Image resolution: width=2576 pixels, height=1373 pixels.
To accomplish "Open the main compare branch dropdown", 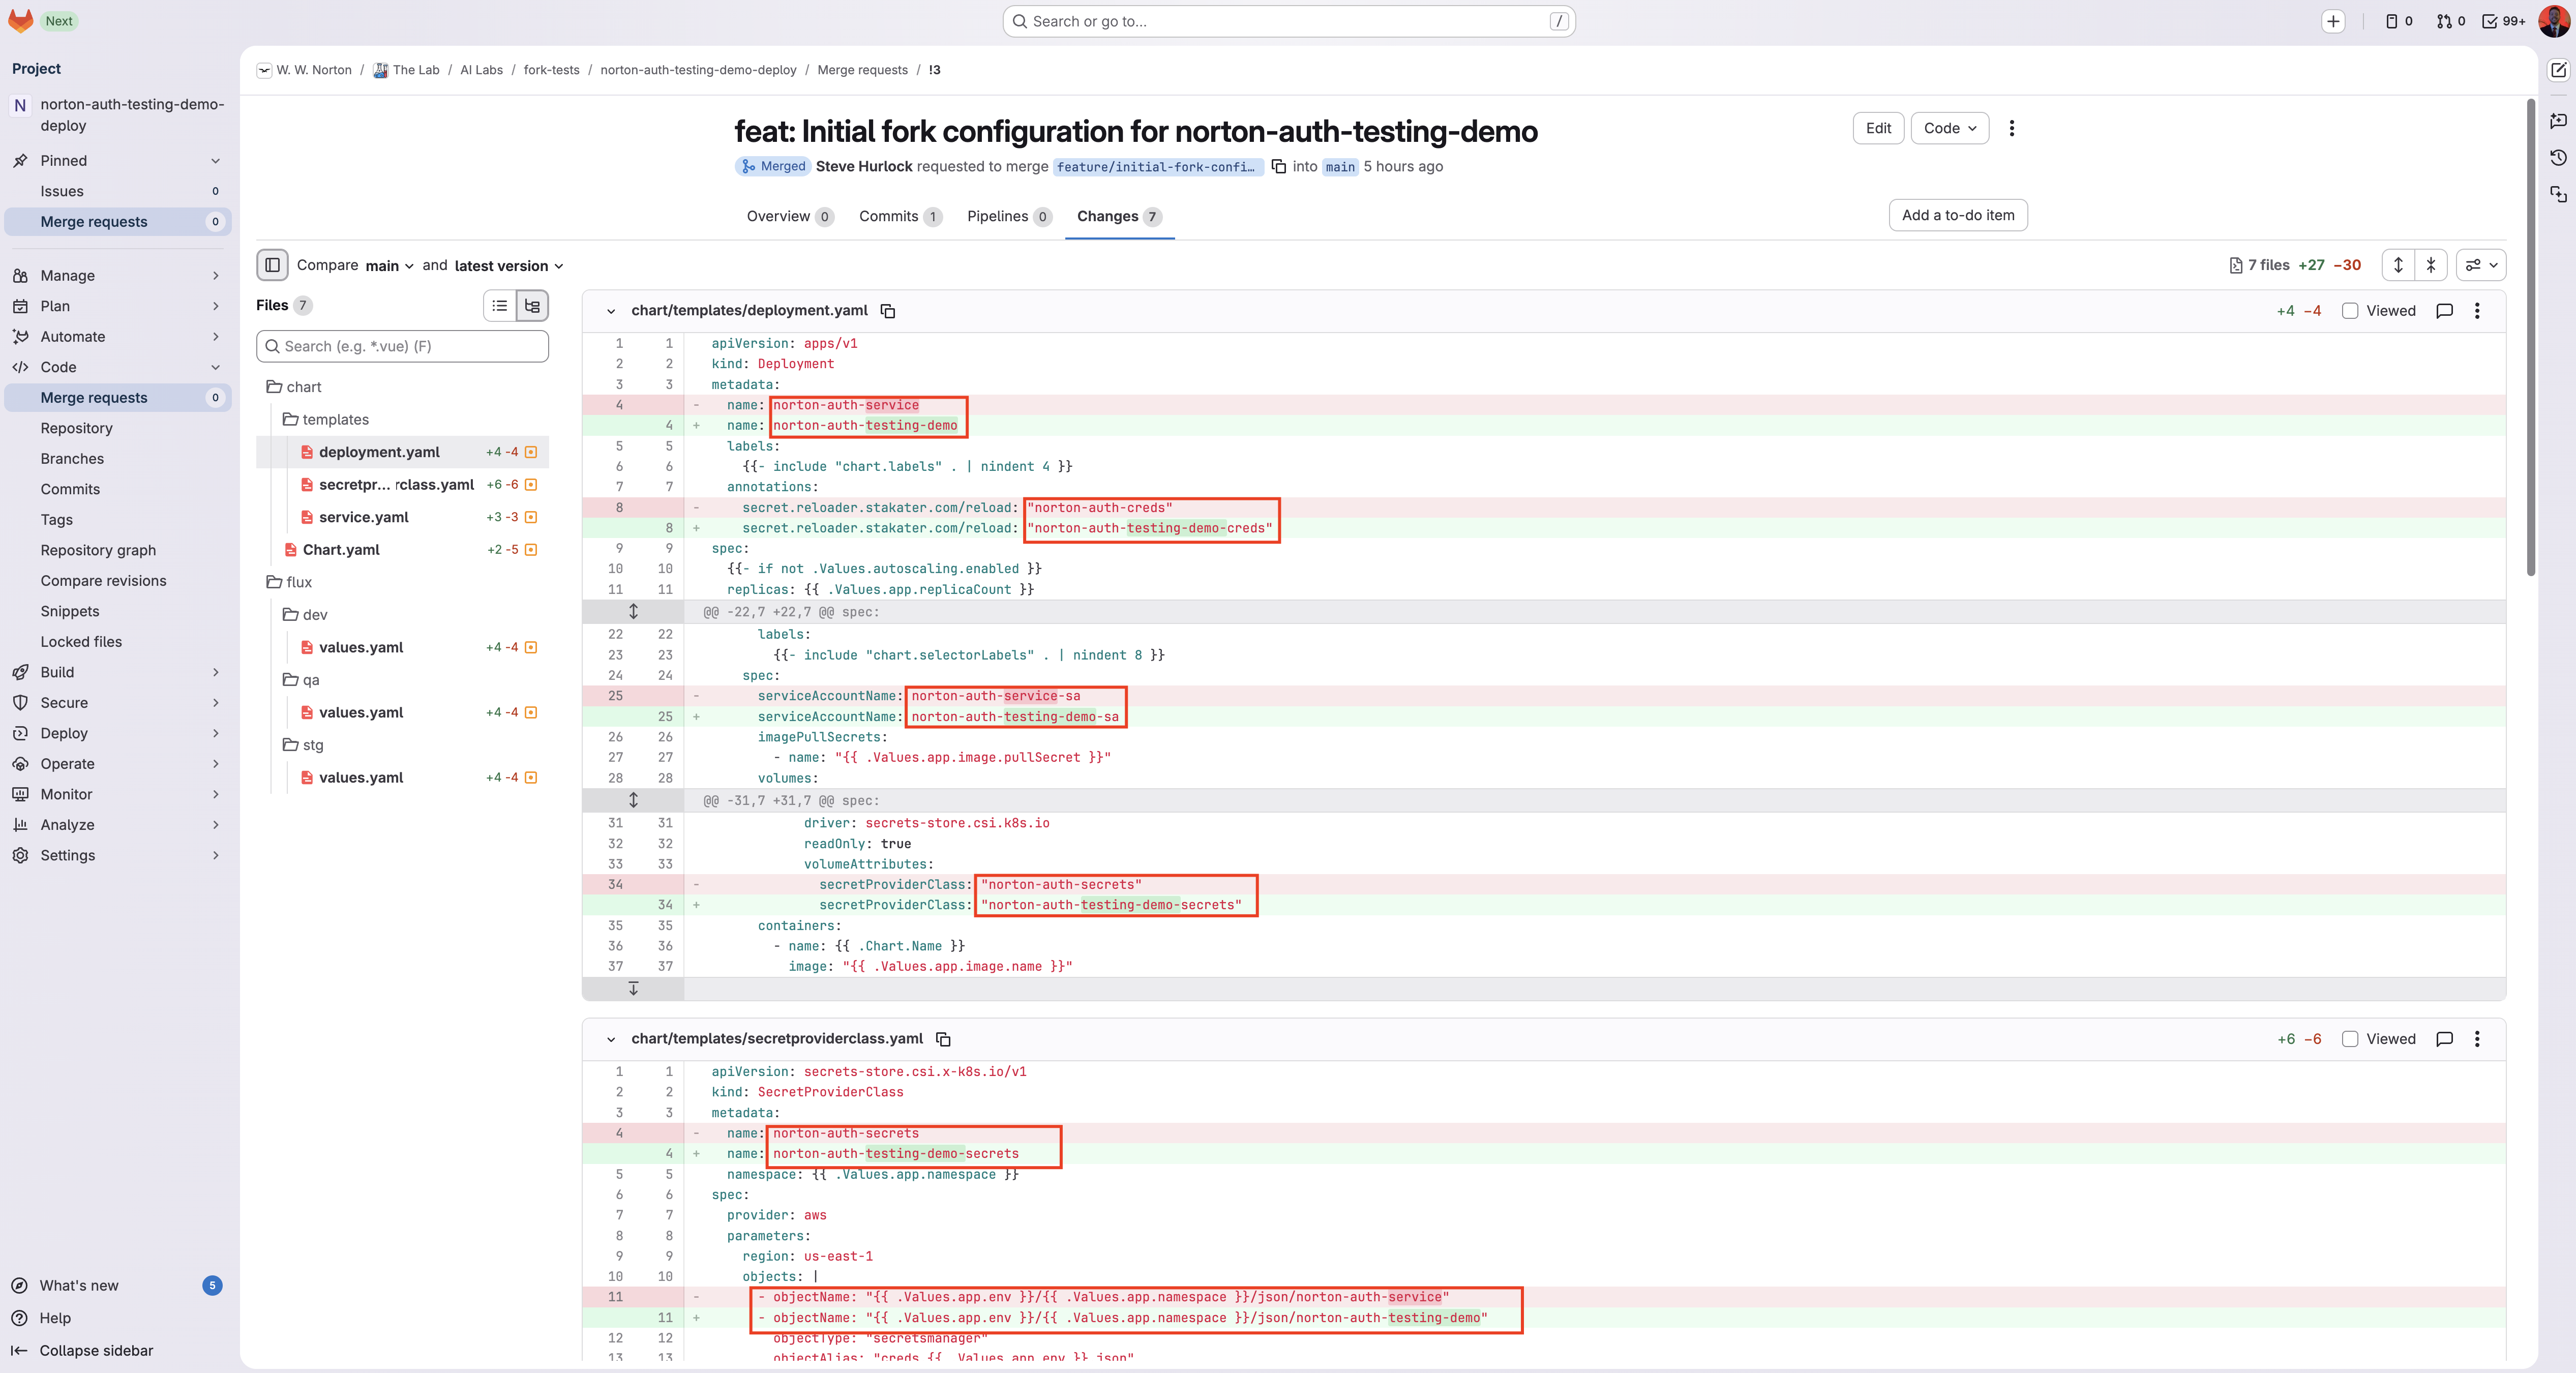I will point(389,266).
